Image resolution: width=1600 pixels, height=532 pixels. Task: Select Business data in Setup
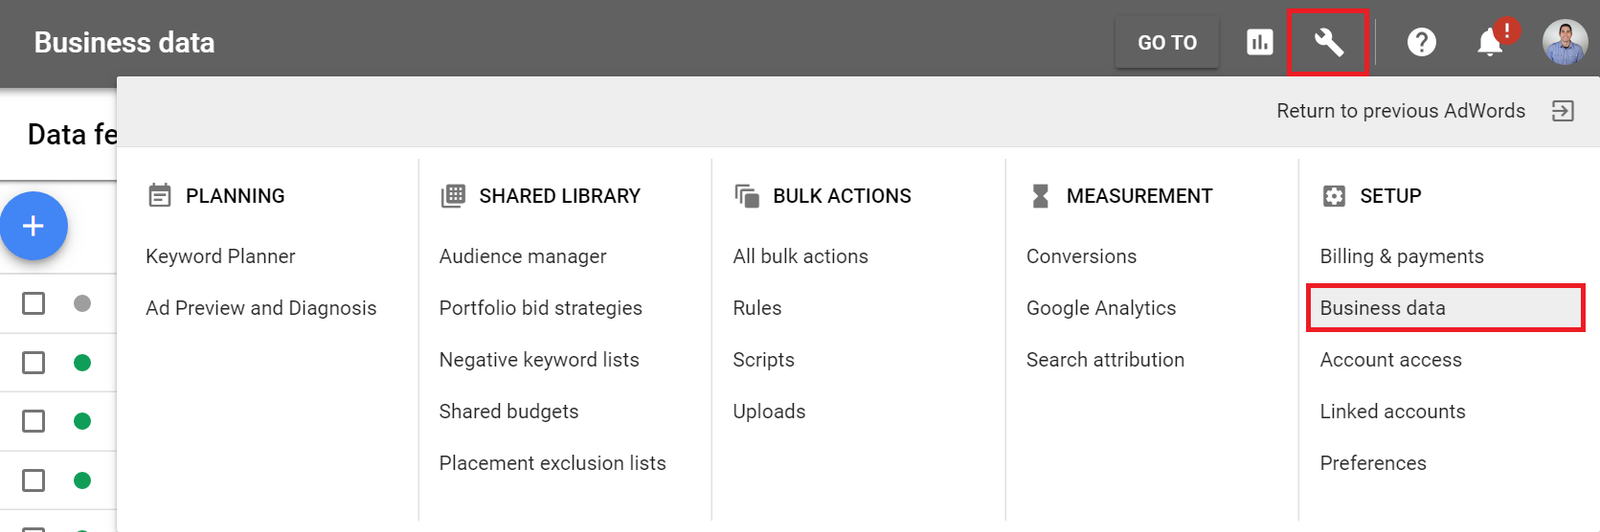pyautogui.click(x=1382, y=308)
